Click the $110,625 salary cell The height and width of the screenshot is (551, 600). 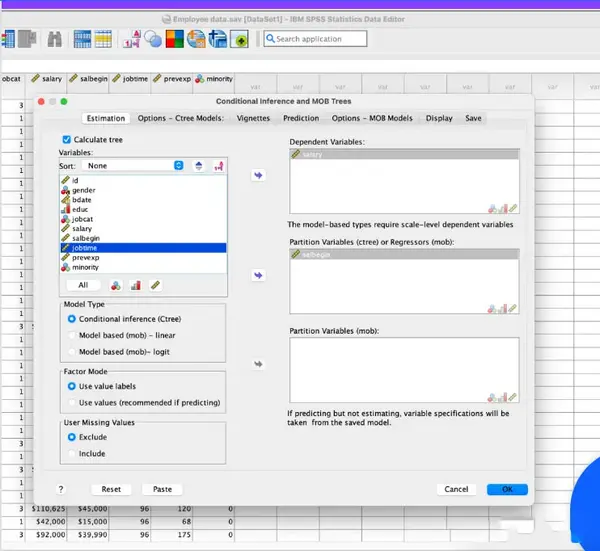click(46, 509)
